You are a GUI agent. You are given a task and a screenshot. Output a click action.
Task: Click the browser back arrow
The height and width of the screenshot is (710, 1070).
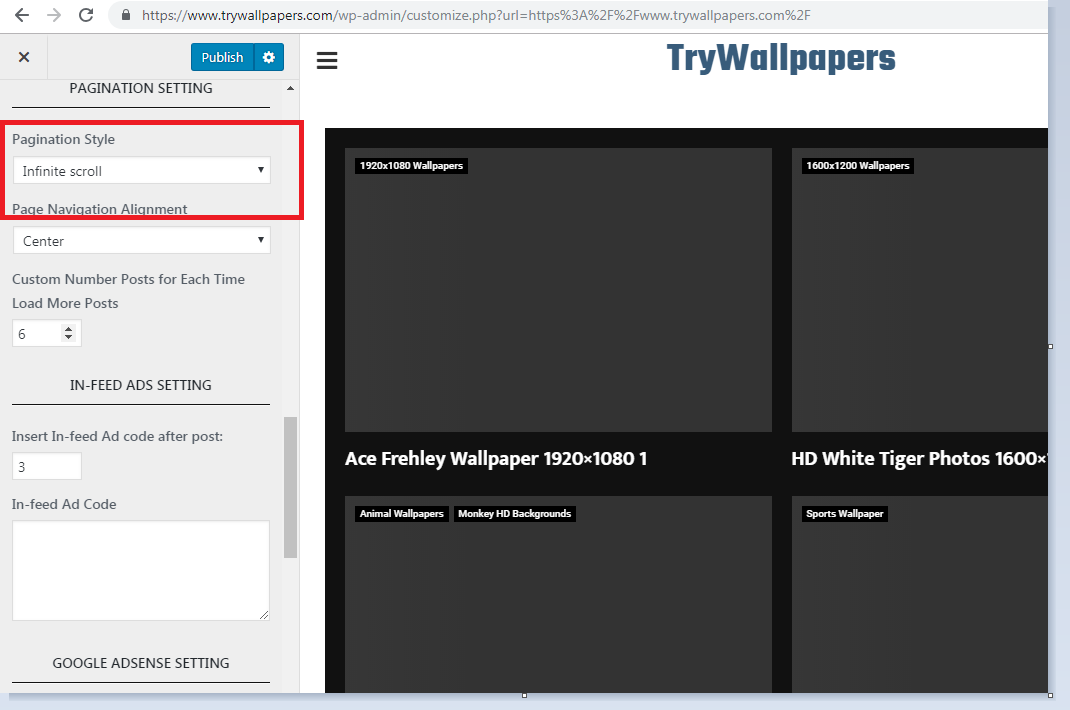pyautogui.click(x=22, y=15)
